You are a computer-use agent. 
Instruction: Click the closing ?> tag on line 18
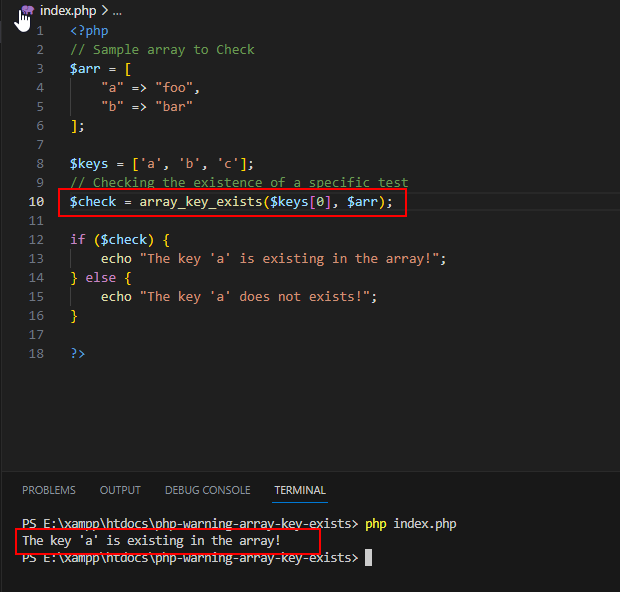[78, 354]
